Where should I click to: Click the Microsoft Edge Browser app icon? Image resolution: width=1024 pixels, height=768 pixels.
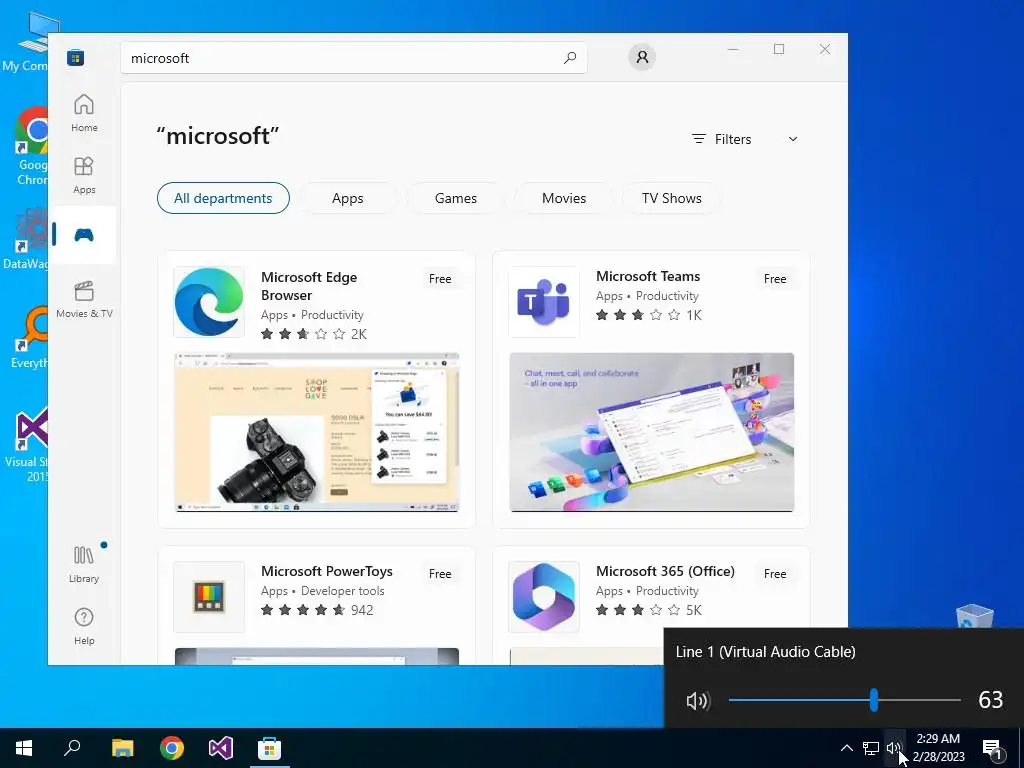[209, 302]
